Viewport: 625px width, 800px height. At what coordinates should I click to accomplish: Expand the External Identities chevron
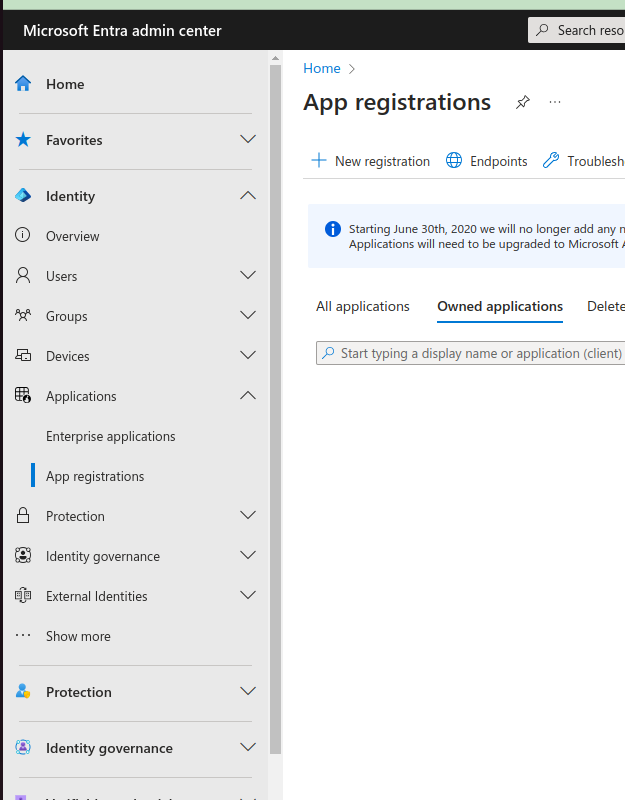[248, 595]
